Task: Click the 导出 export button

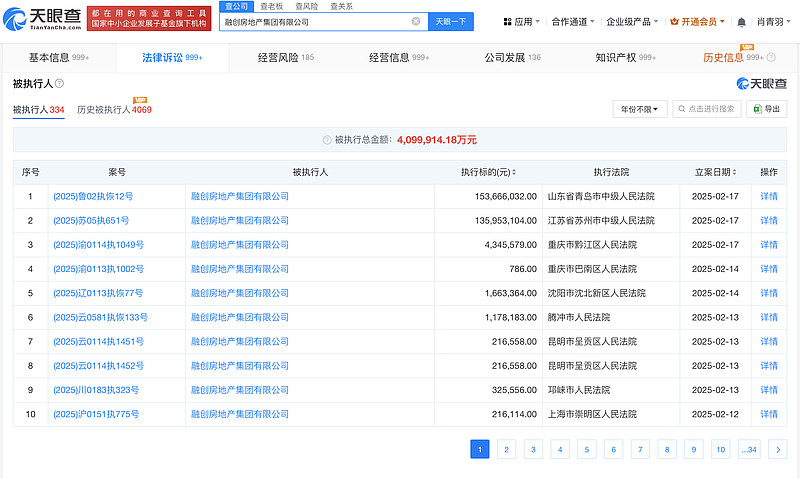Action: tap(765, 108)
